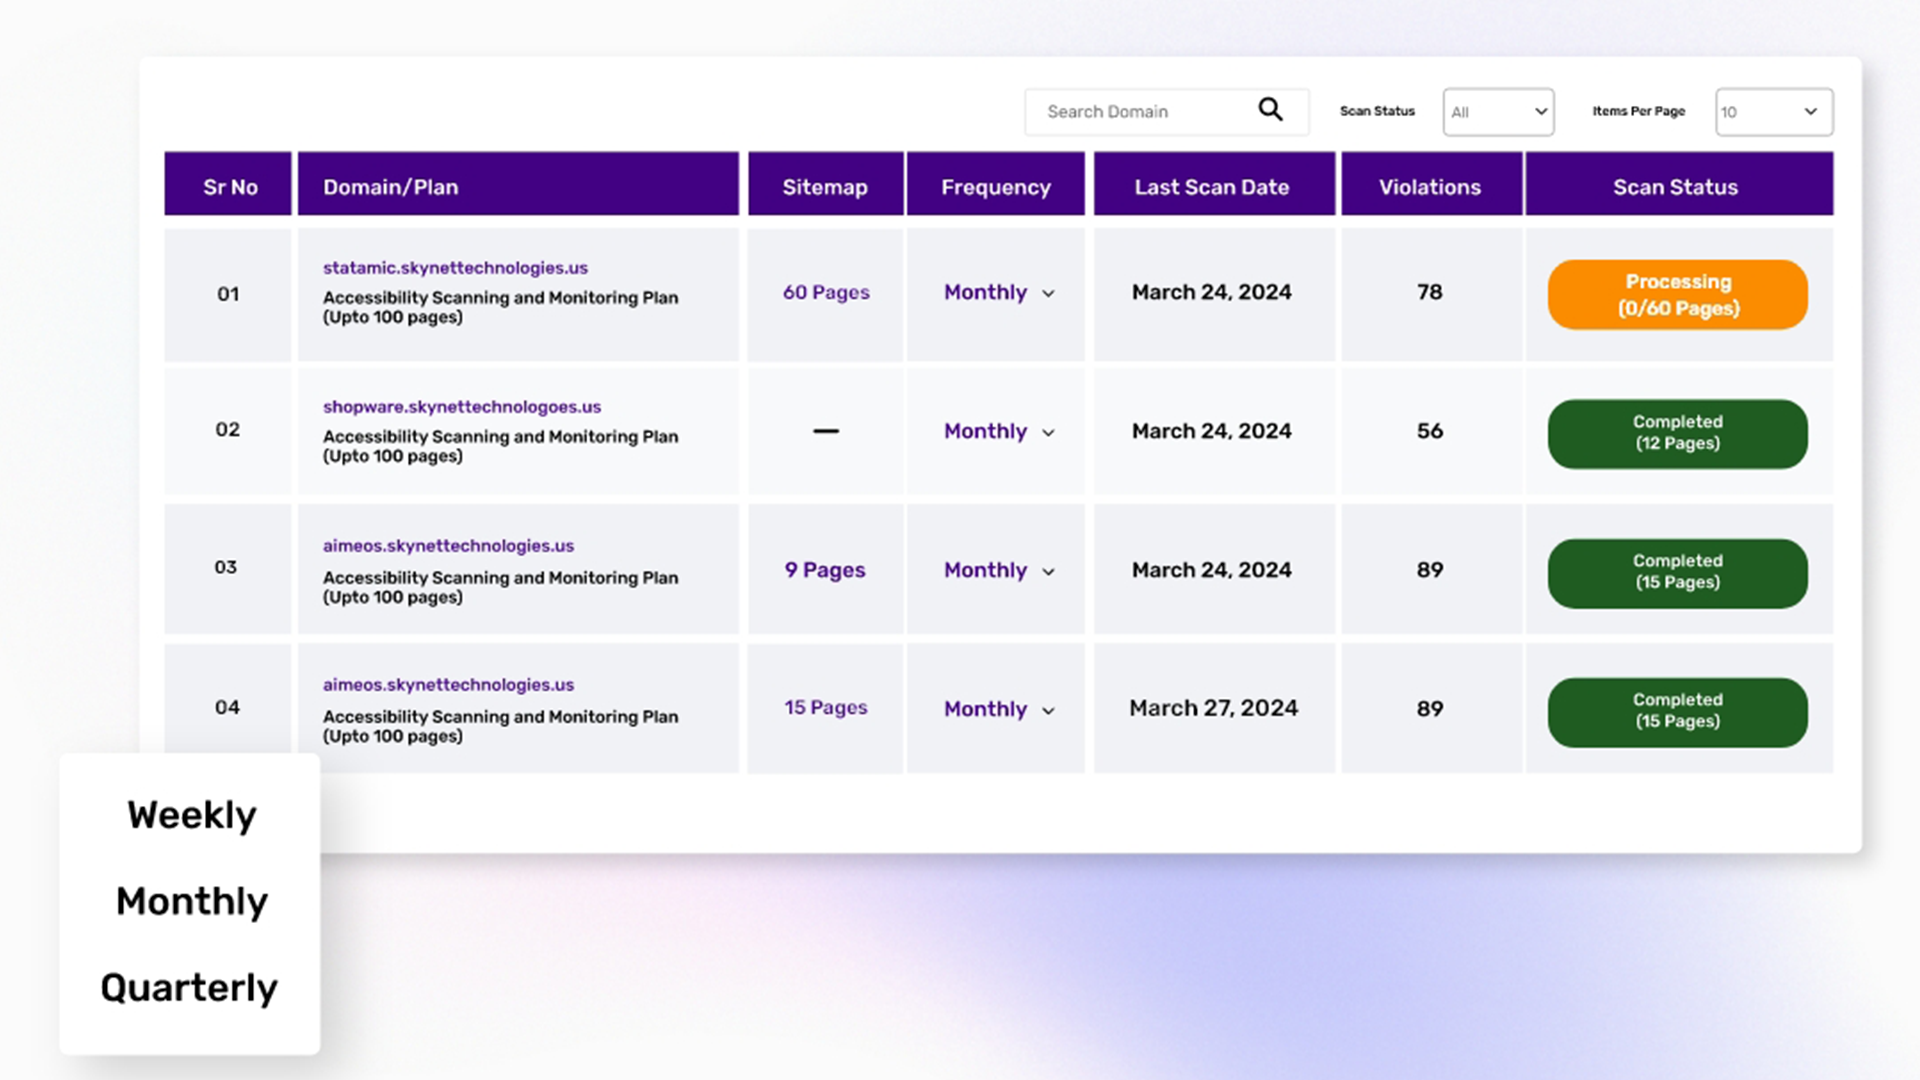1920x1080 pixels.
Task: Click serial number 03
Action: [x=226, y=567]
